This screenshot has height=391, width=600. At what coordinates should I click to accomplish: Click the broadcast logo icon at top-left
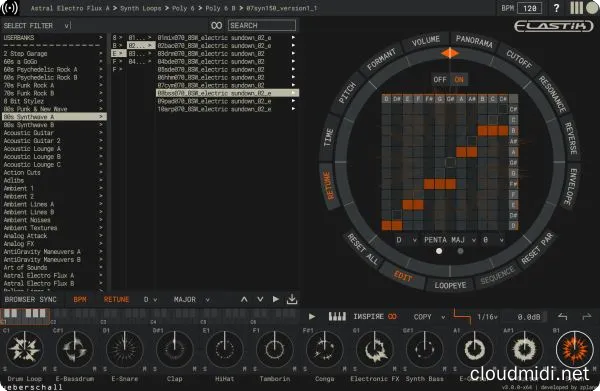click(x=9, y=8)
